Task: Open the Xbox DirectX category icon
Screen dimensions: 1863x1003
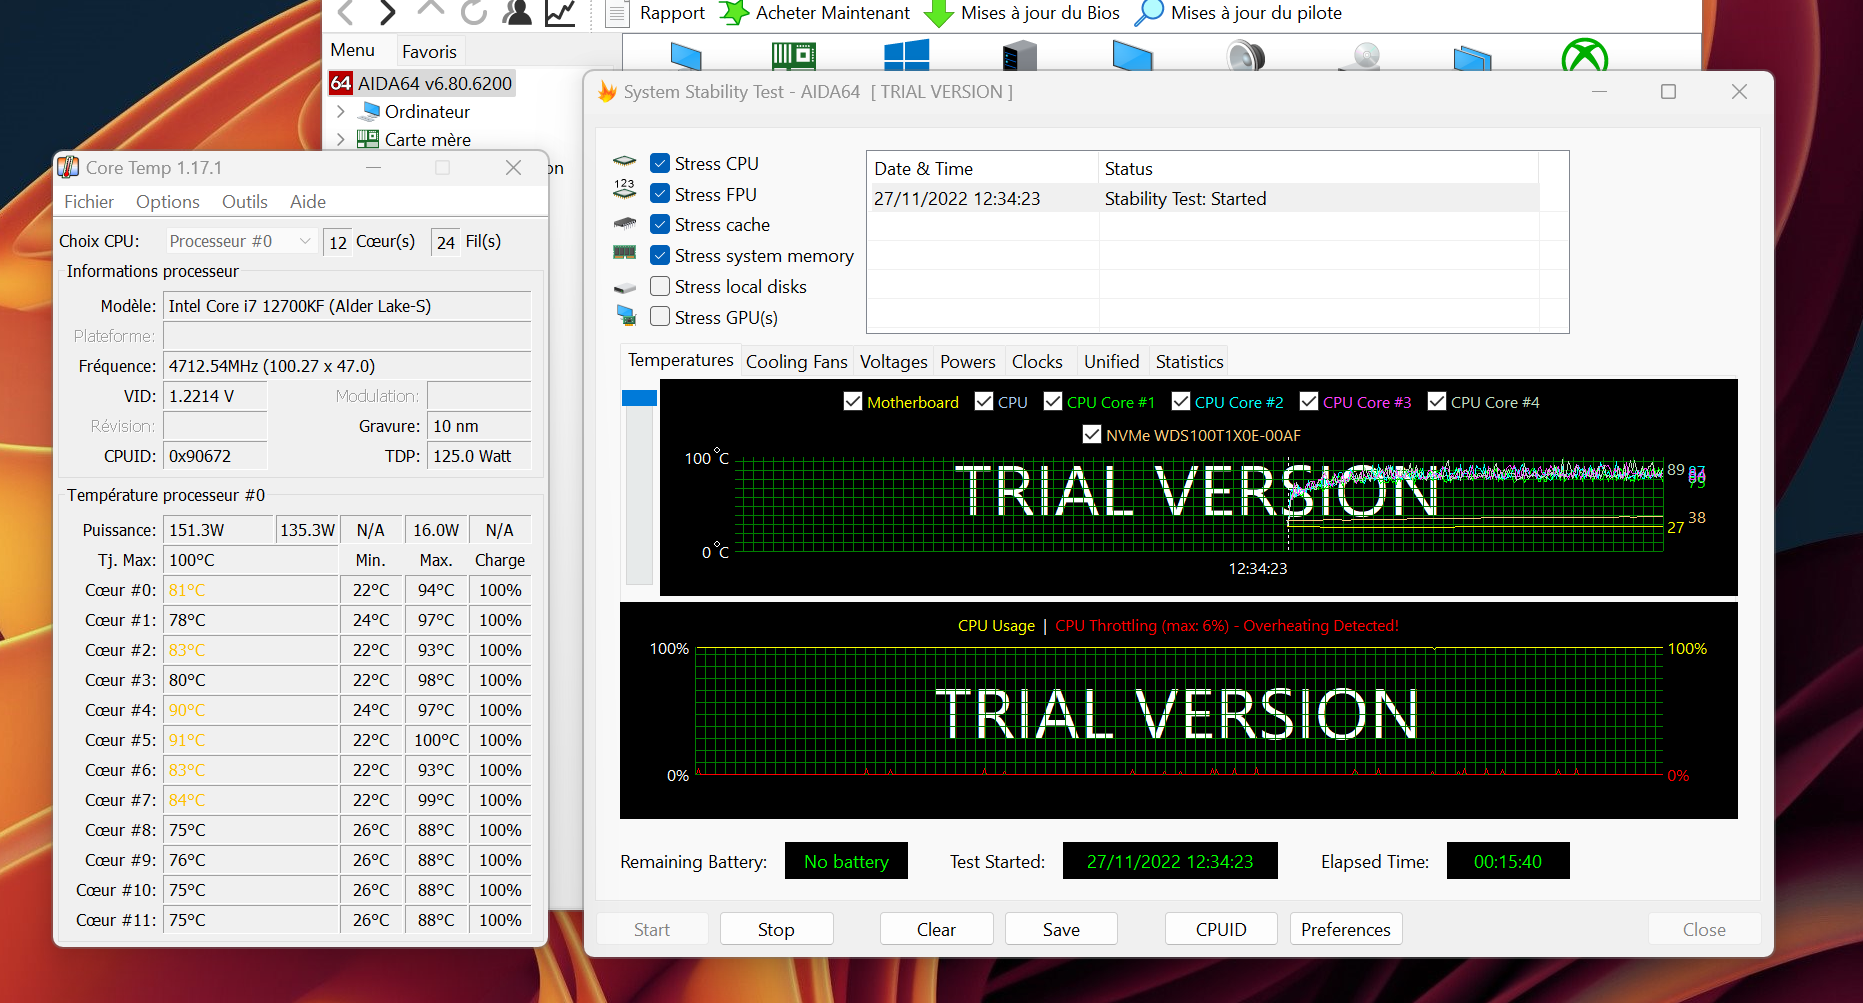Action: click(x=1584, y=57)
